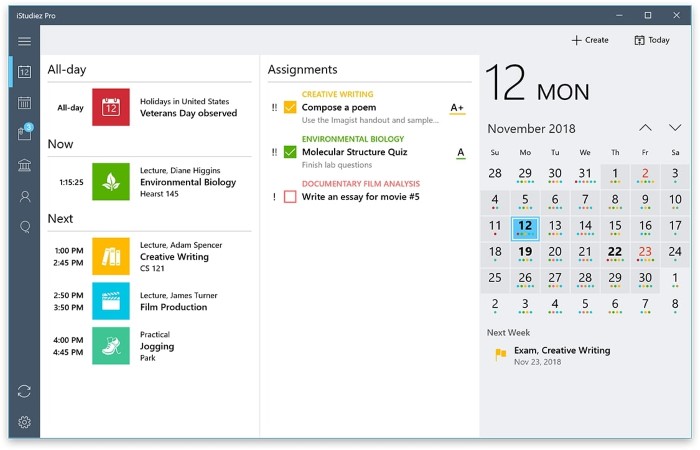
Task: Open Assignments sidebar icon with badge
Action: click(25, 132)
